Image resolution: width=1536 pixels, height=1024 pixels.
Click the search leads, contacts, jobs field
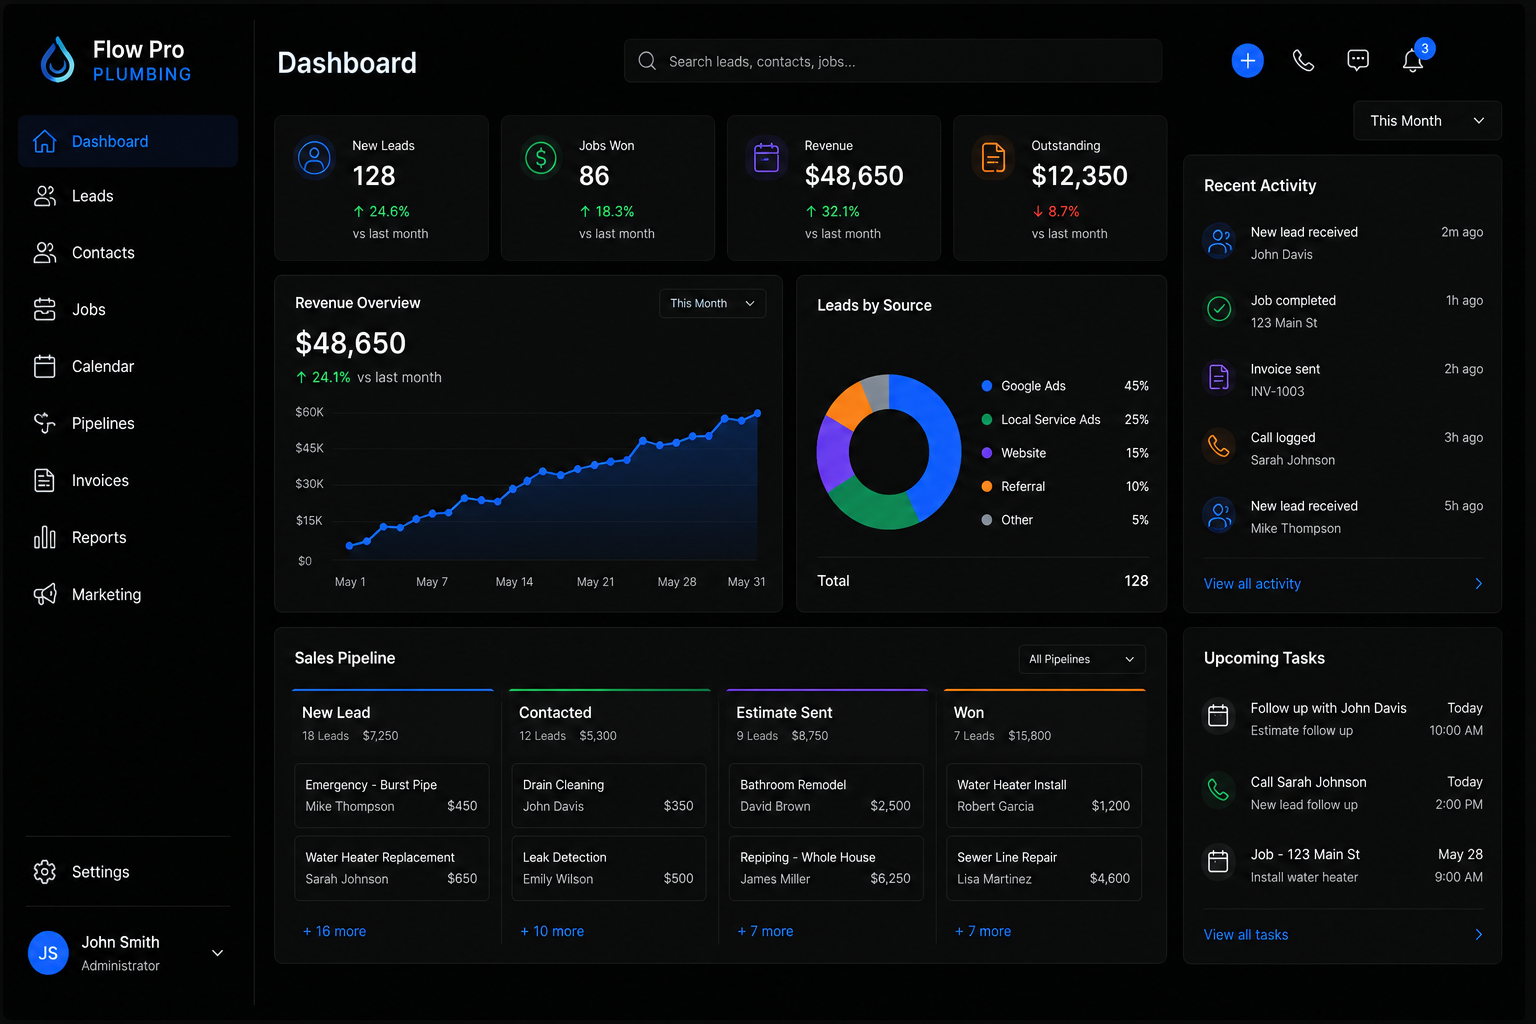pos(893,61)
